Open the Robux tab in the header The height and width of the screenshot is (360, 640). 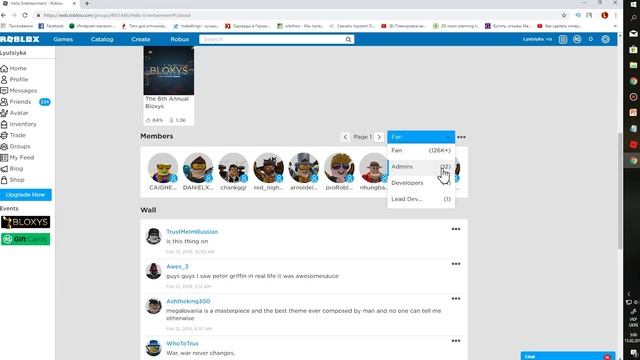[180, 39]
